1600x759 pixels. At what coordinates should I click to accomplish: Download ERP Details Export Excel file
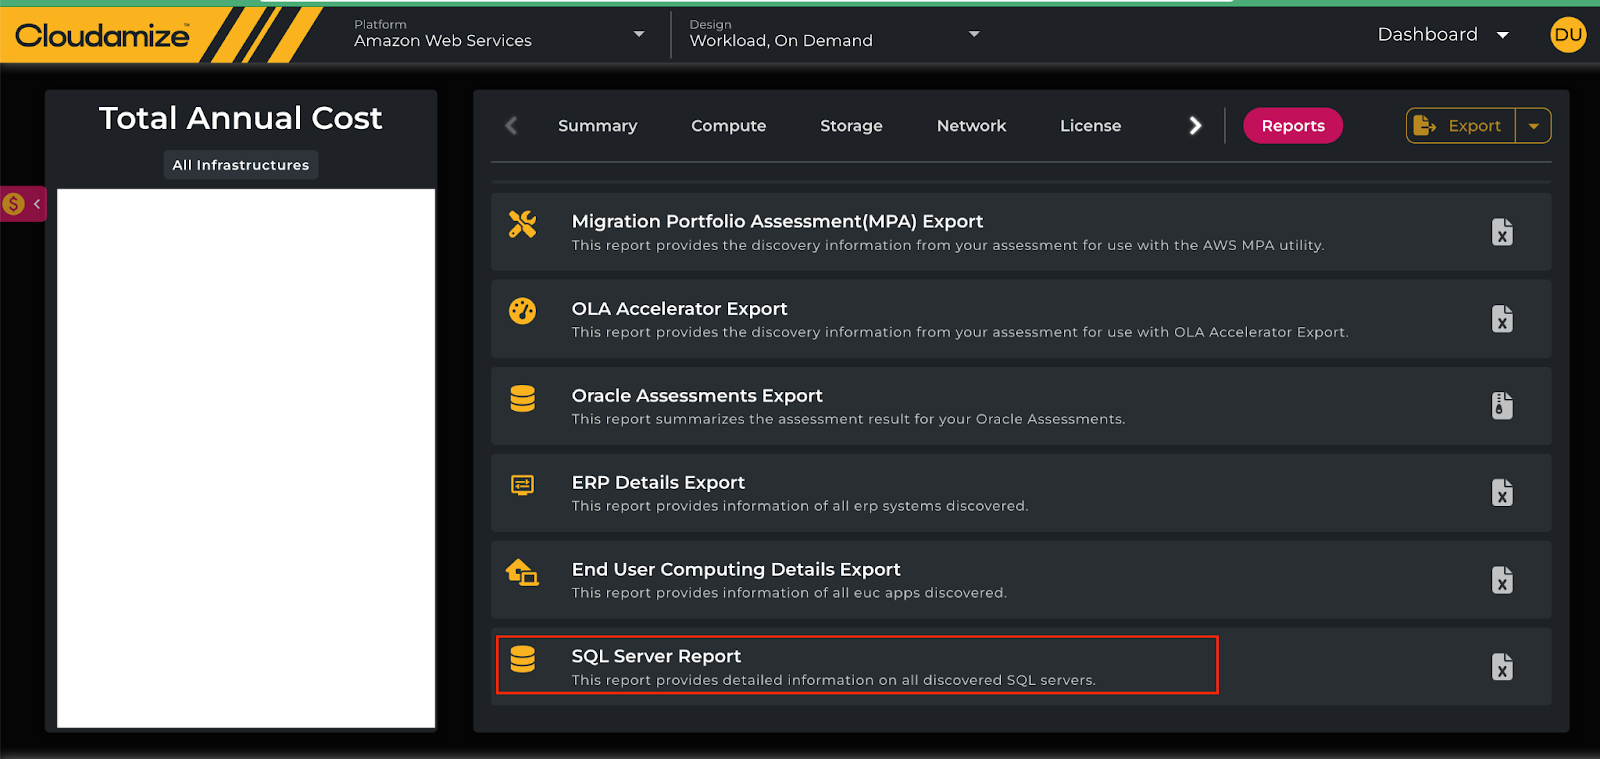(1501, 493)
